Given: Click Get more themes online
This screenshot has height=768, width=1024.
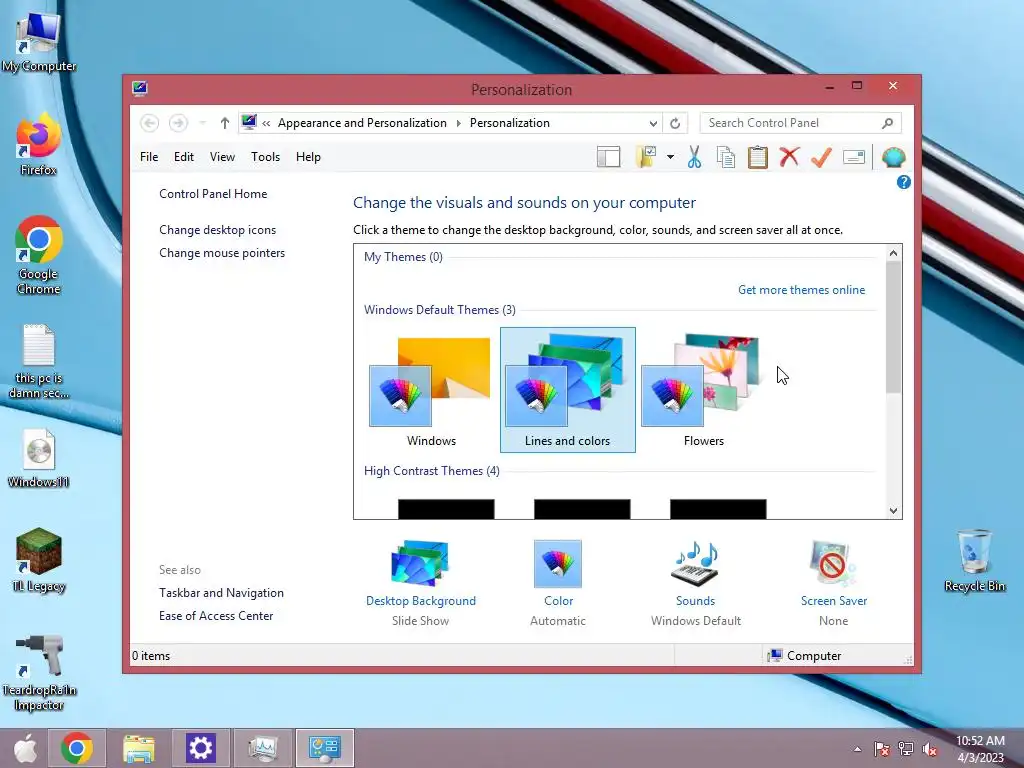Looking at the screenshot, I should [x=801, y=290].
